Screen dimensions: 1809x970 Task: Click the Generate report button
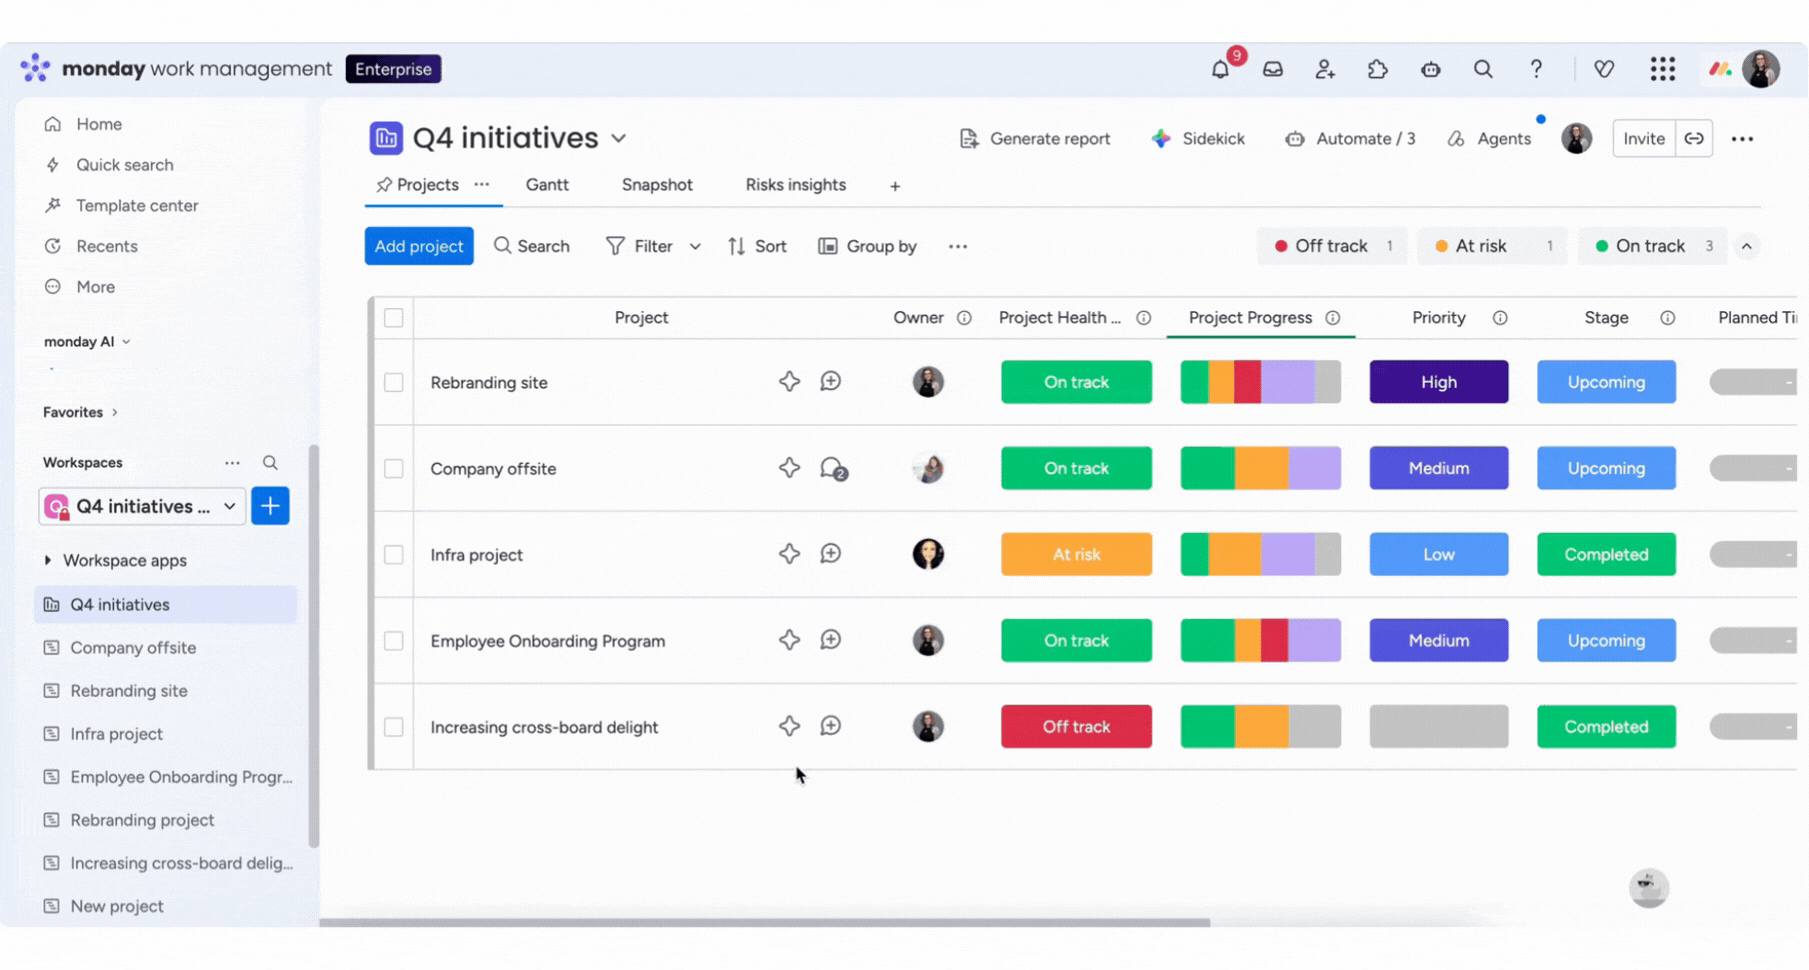pyautogui.click(x=1035, y=139)
